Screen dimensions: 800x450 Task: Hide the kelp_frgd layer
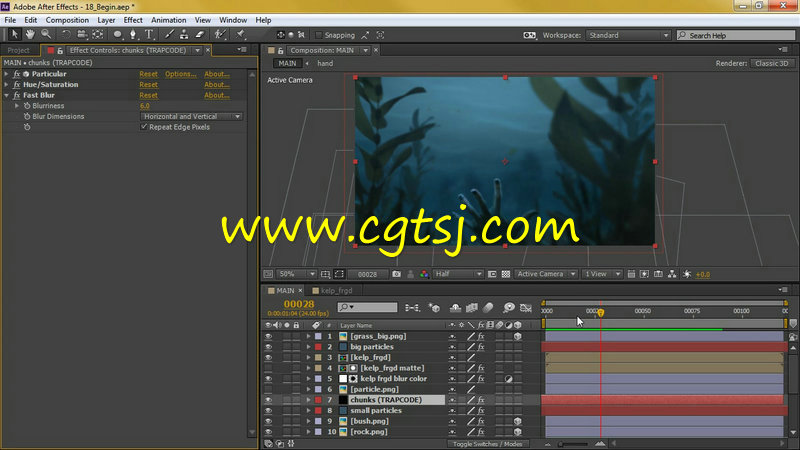point(268,358)
